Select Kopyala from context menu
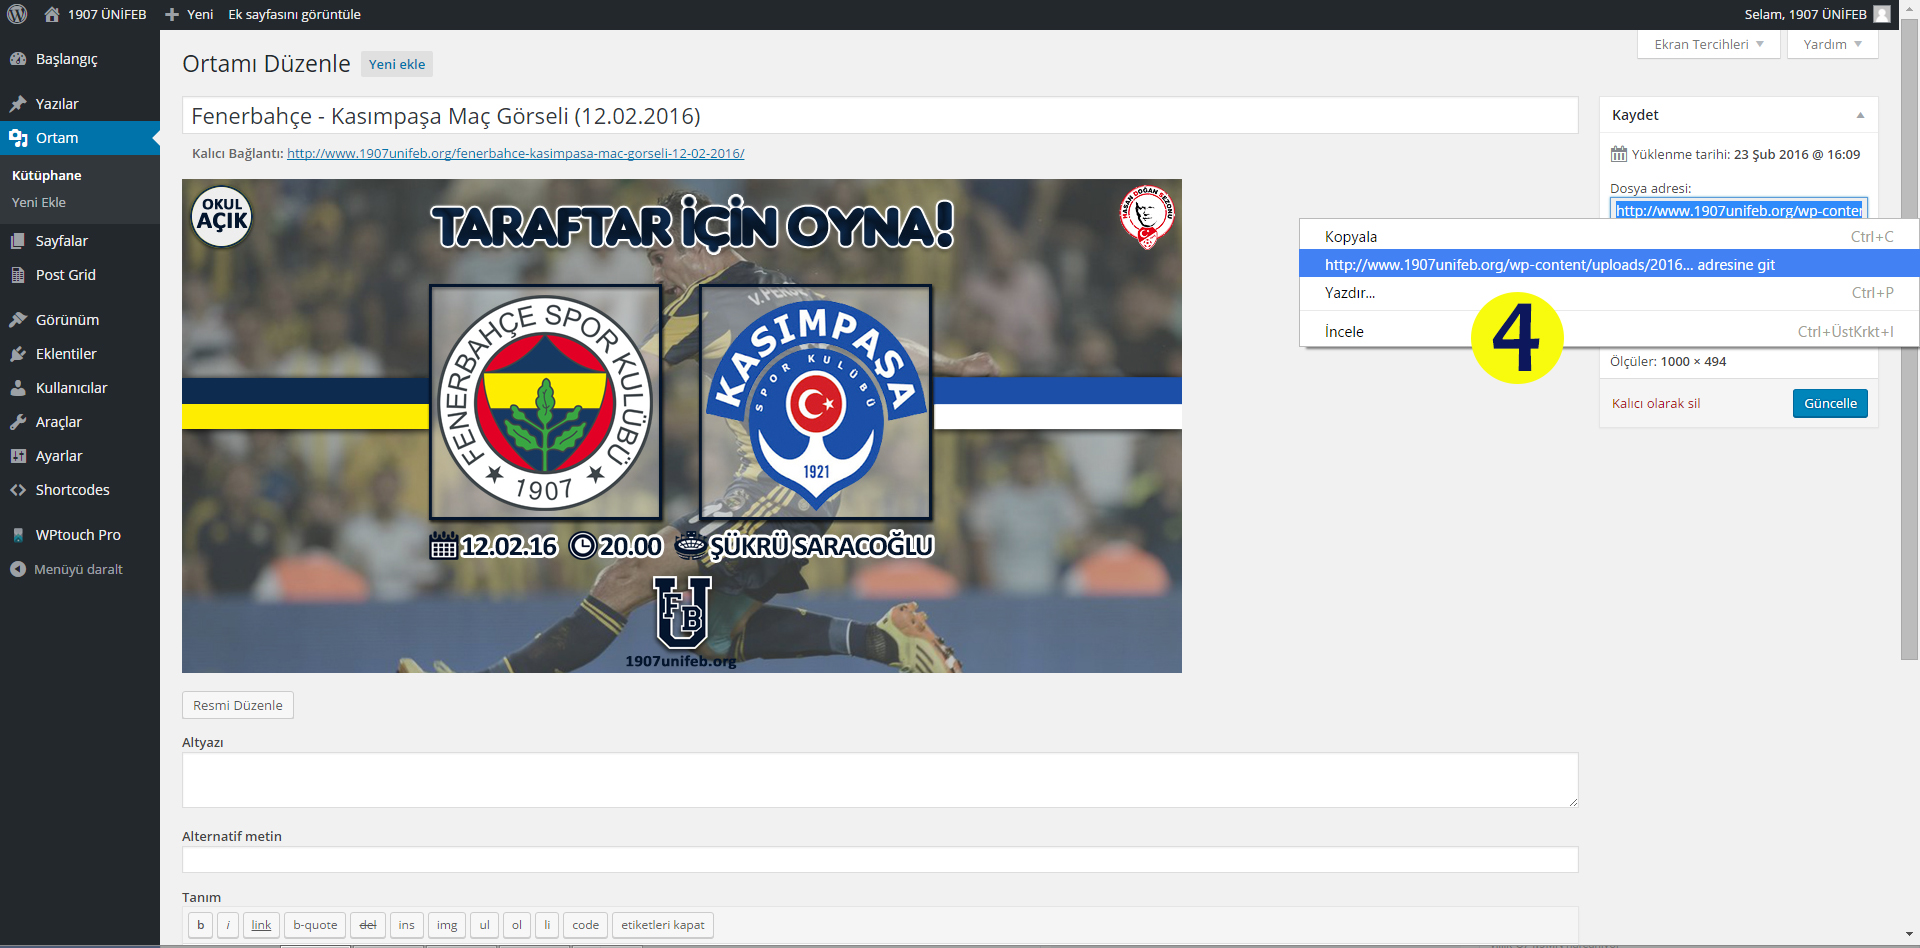1920x948 pixels. pos(1351,237)
